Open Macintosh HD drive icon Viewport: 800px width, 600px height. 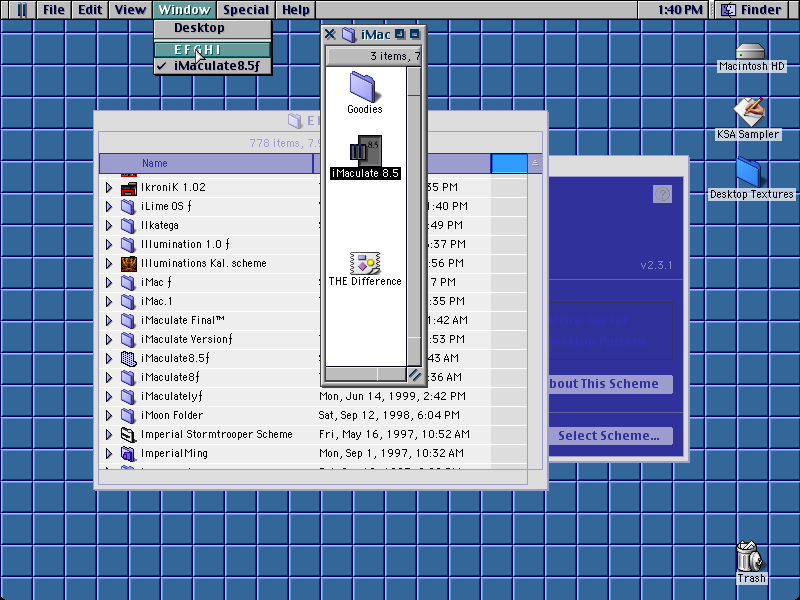(751, 51)
